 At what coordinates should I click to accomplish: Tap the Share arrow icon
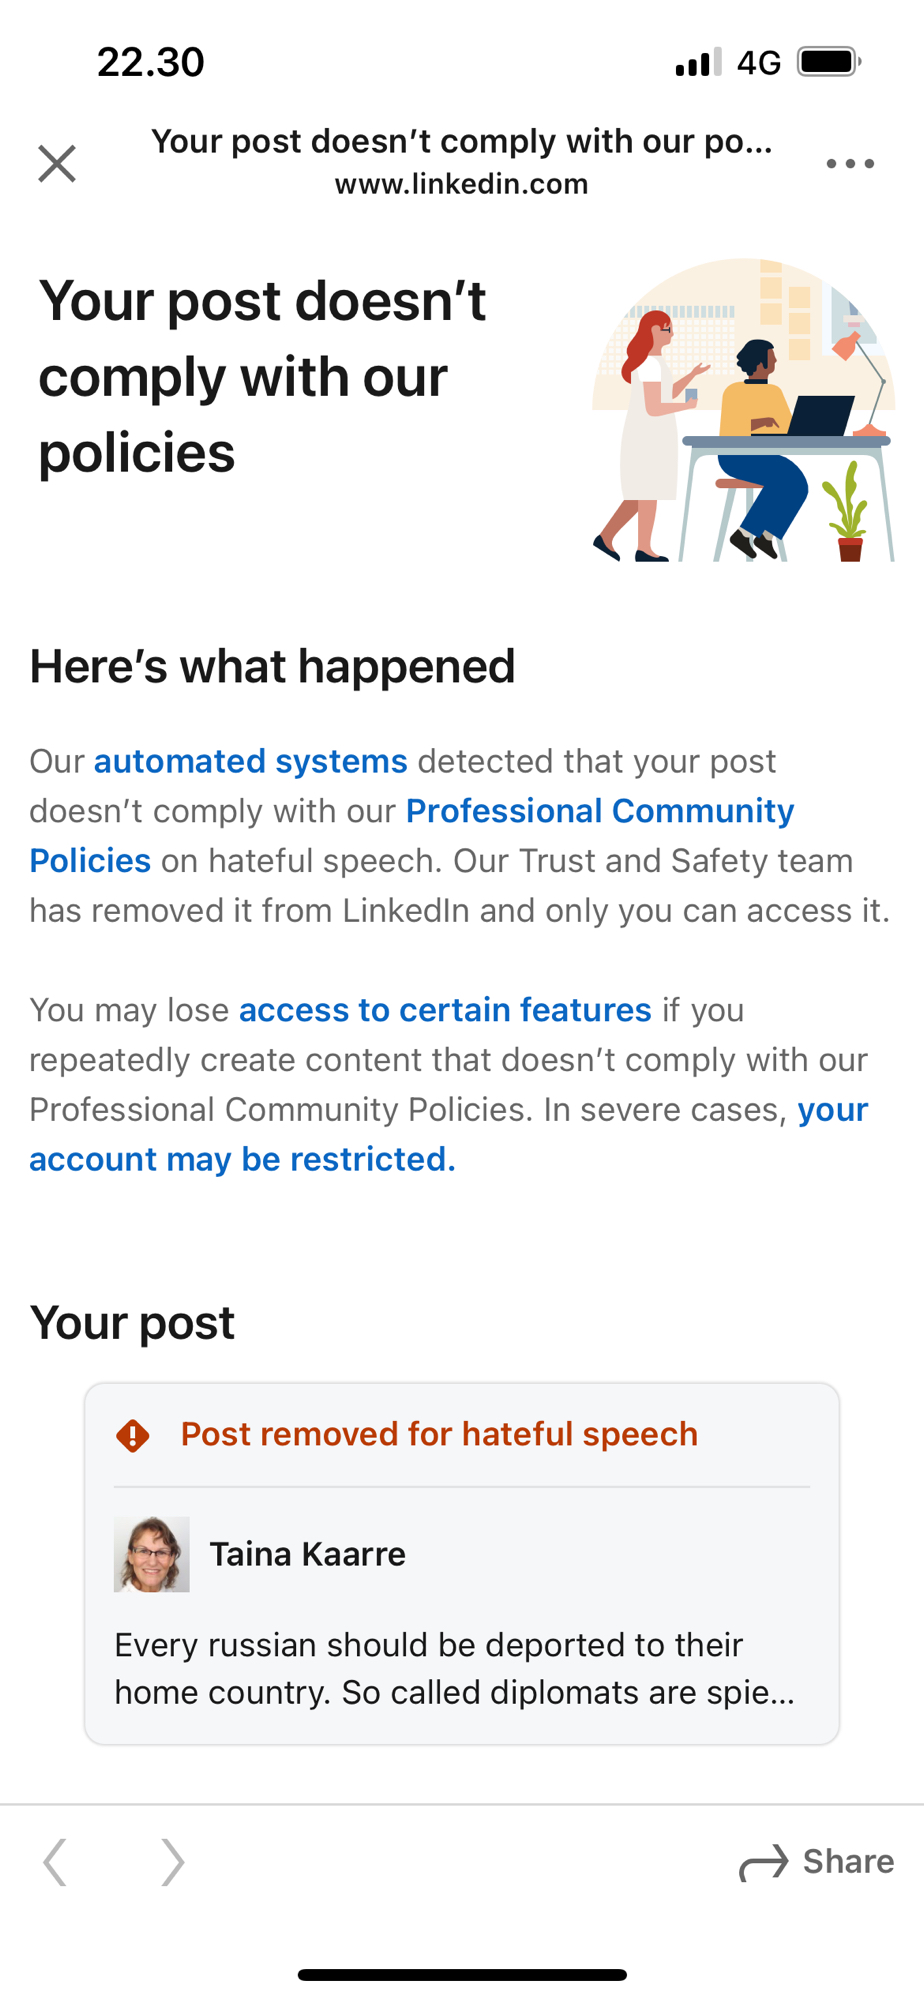[764, 1862]
